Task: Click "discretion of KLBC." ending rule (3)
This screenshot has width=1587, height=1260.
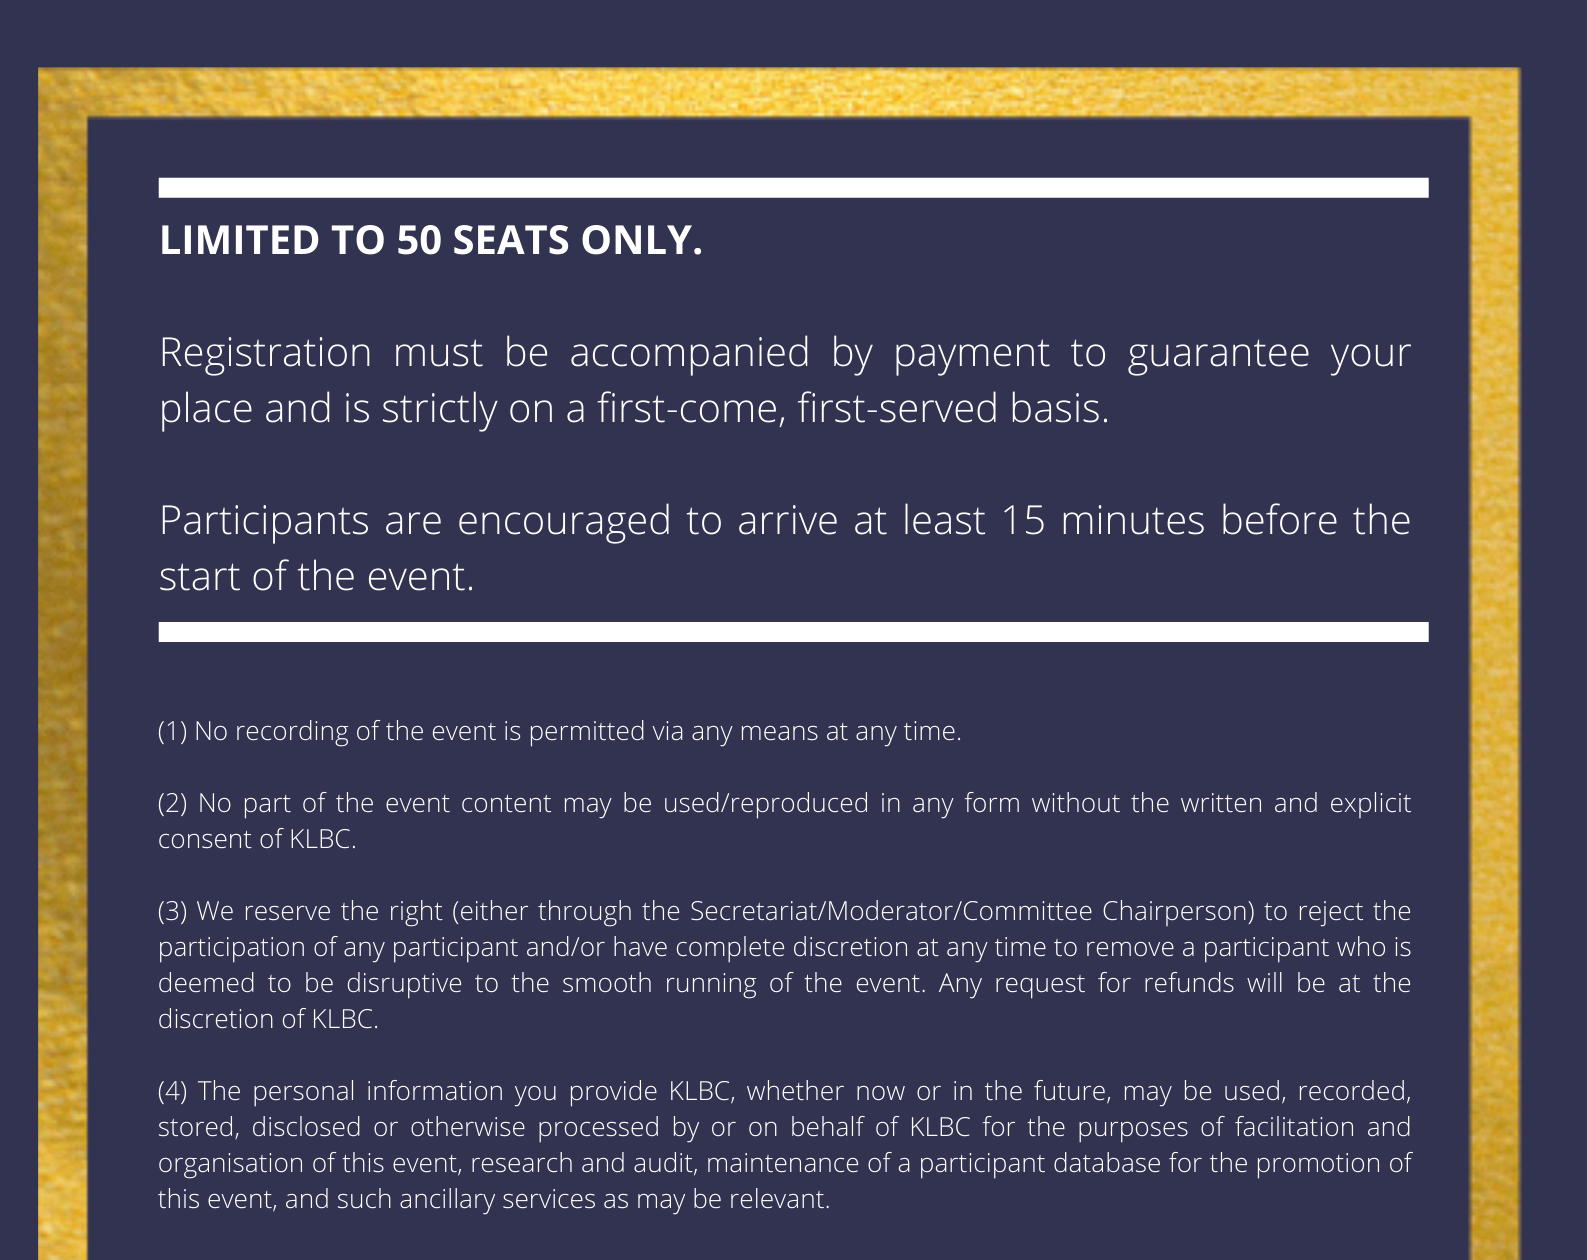Action: [268, 1019]
